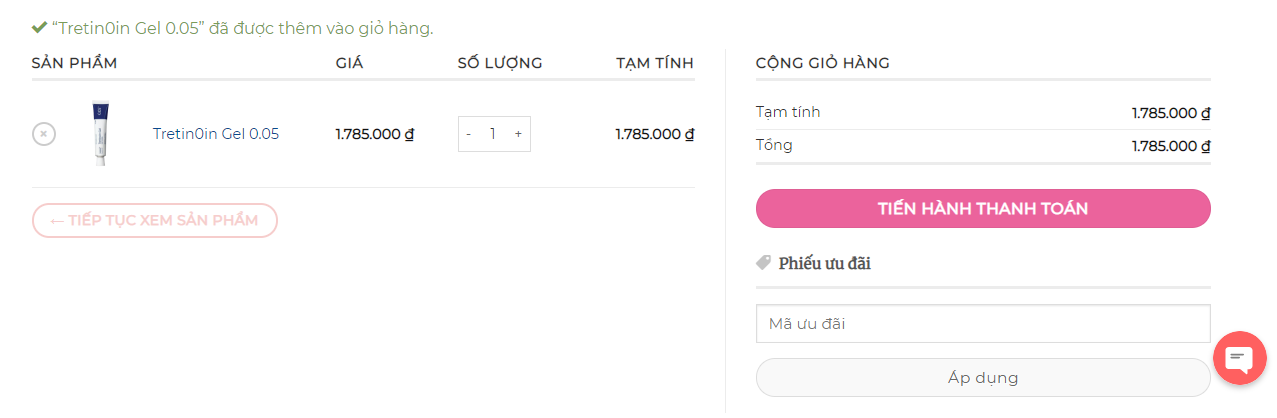This screenshot has width=1277, height=418.
Task: Open the Tretin0in Gel product thumbnail
Action: point(99,133)
